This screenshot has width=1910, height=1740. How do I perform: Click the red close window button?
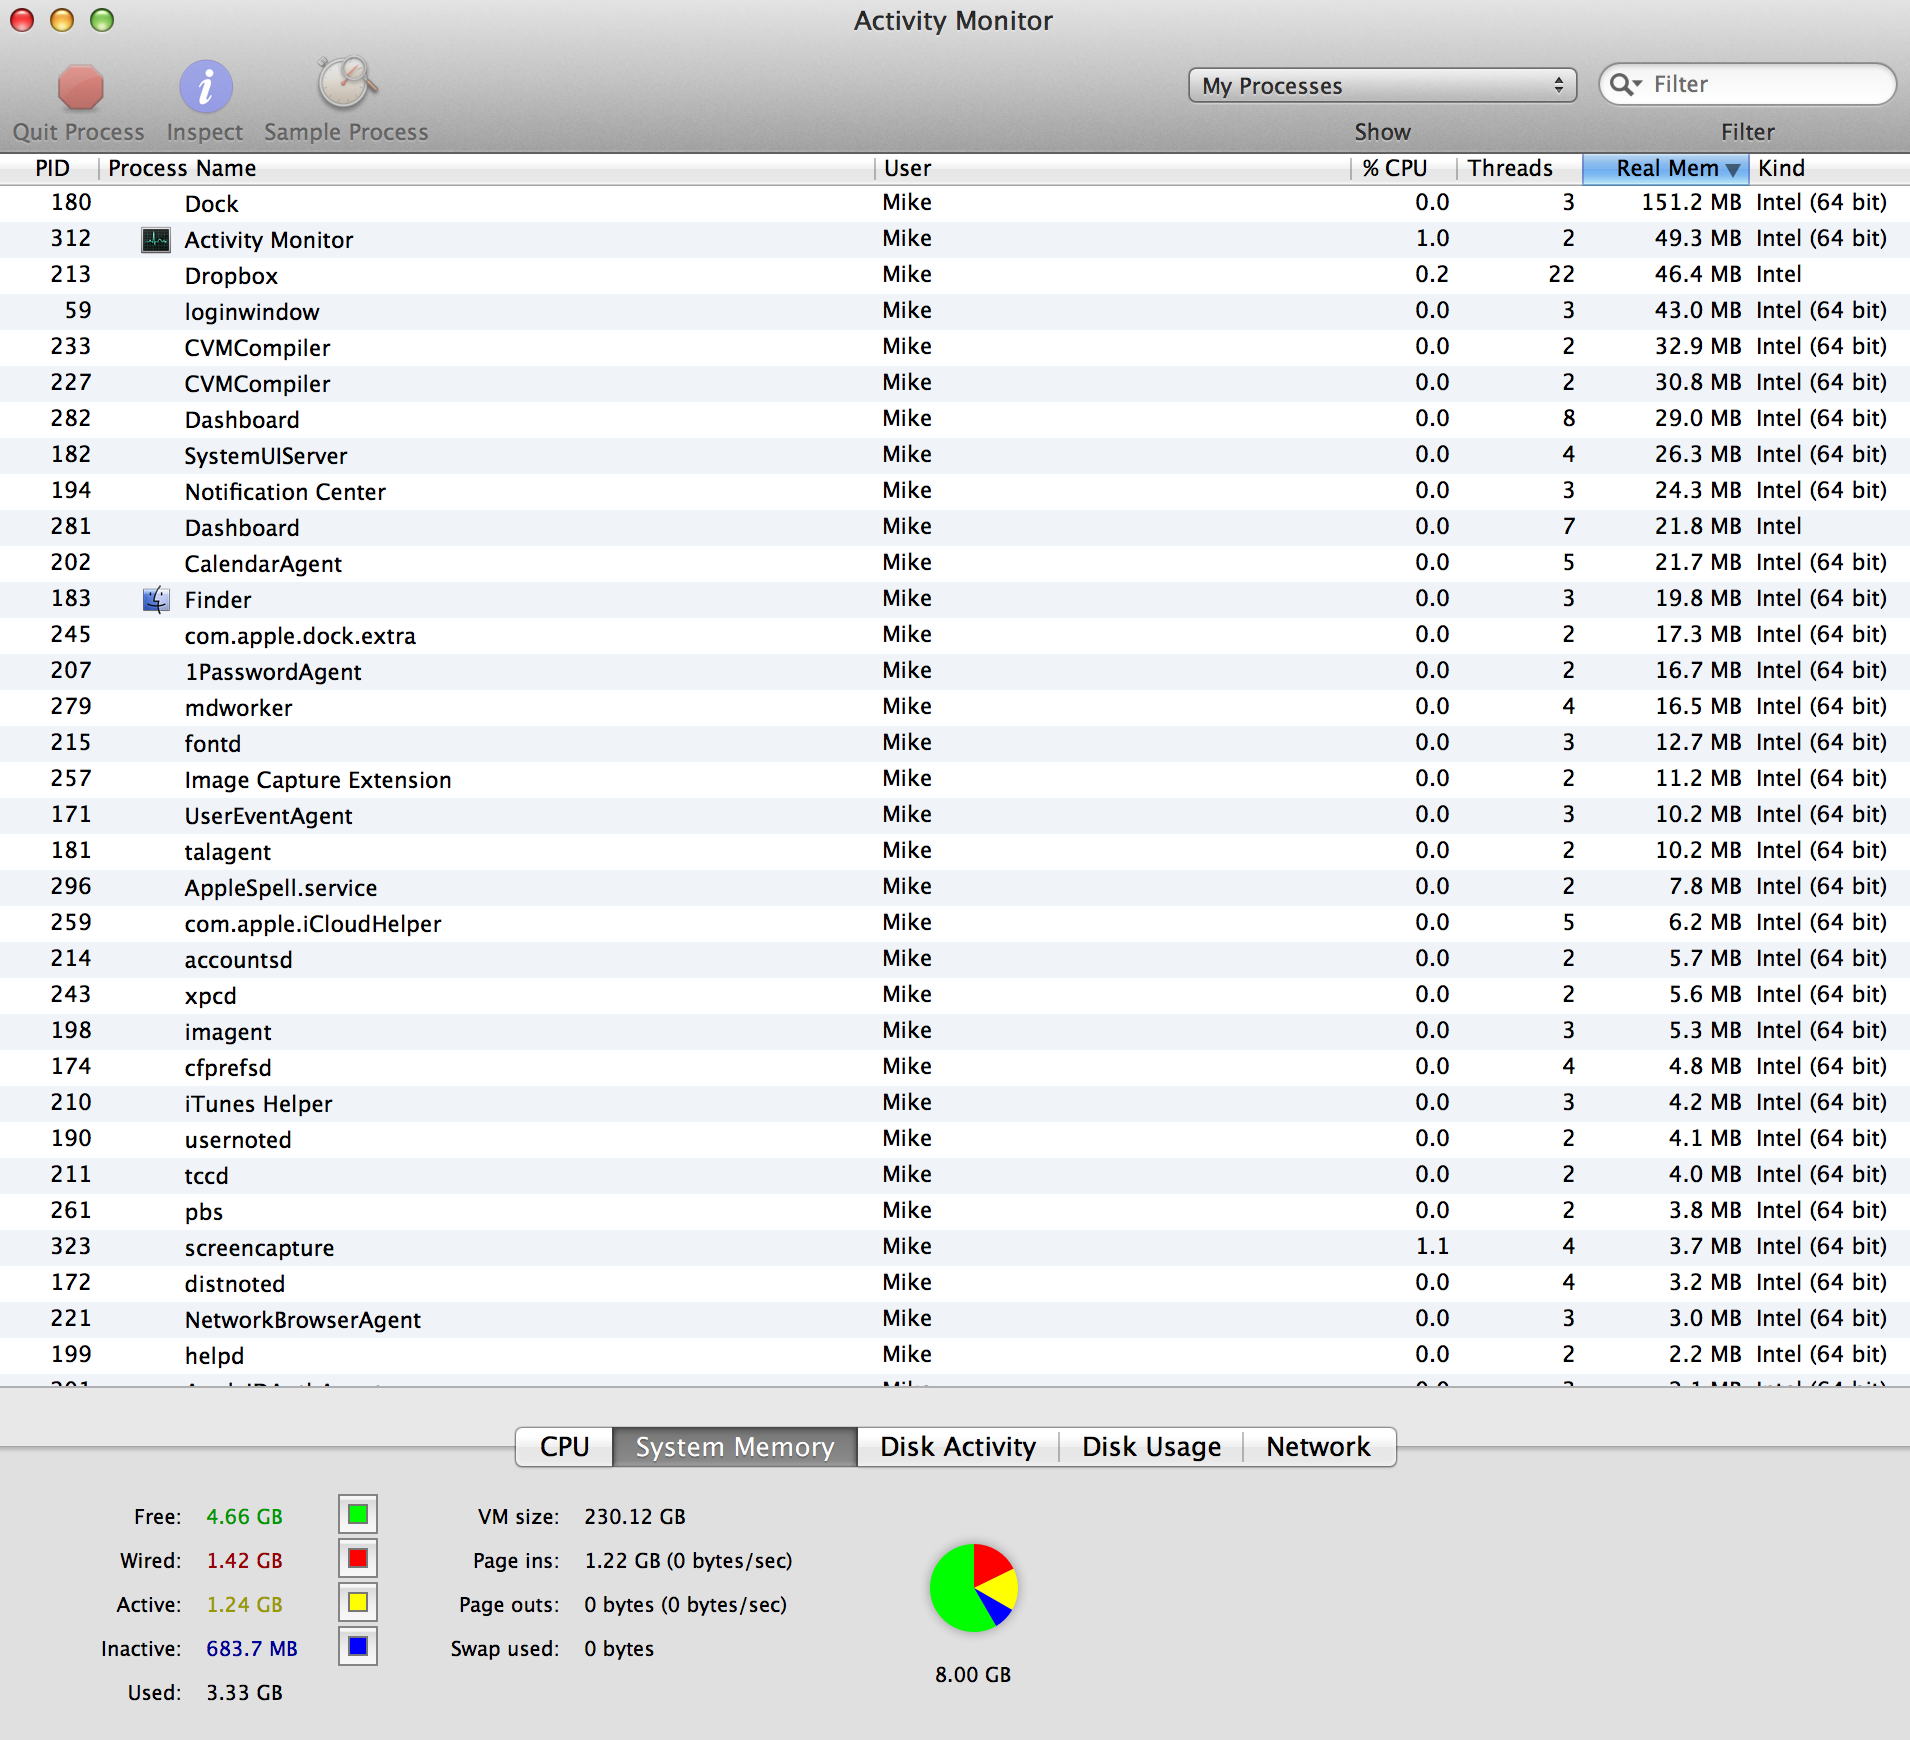point(21,20)
